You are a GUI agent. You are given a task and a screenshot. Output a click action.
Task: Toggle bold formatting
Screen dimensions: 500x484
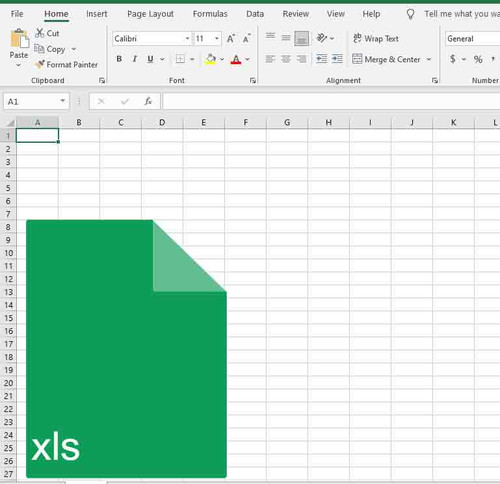(119, 59)
